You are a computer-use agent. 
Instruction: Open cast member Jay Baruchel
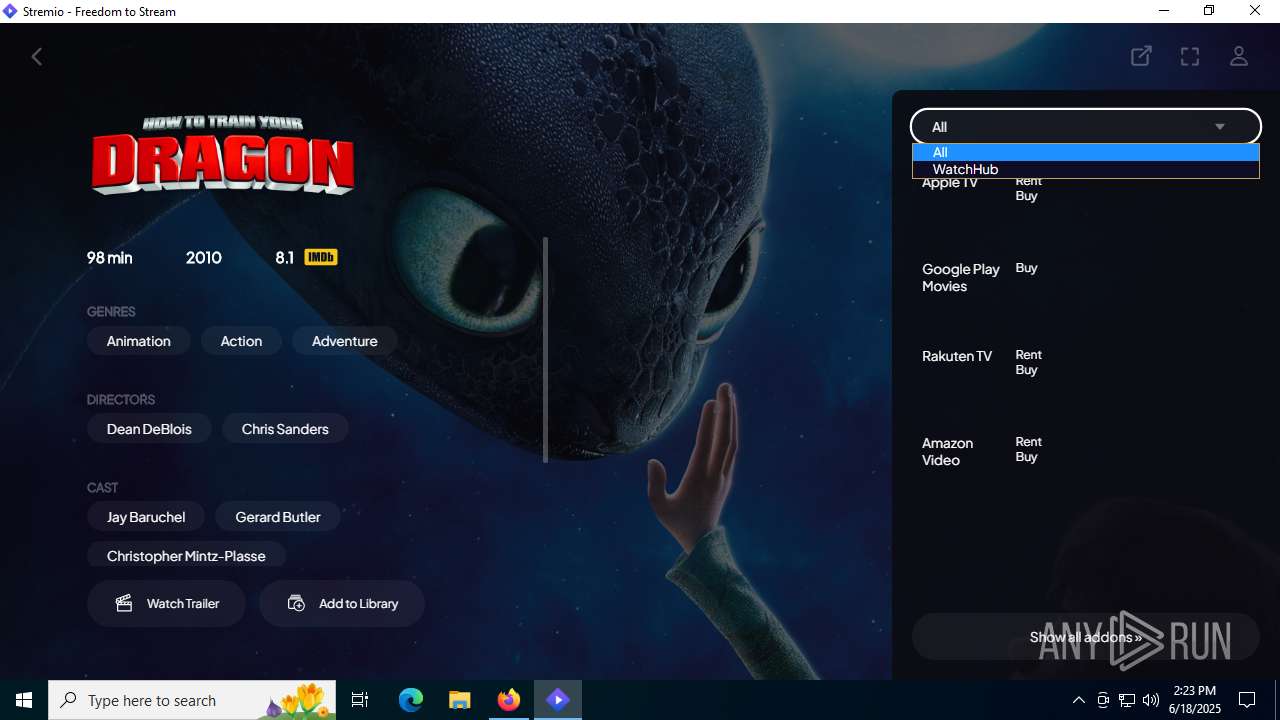146,517
